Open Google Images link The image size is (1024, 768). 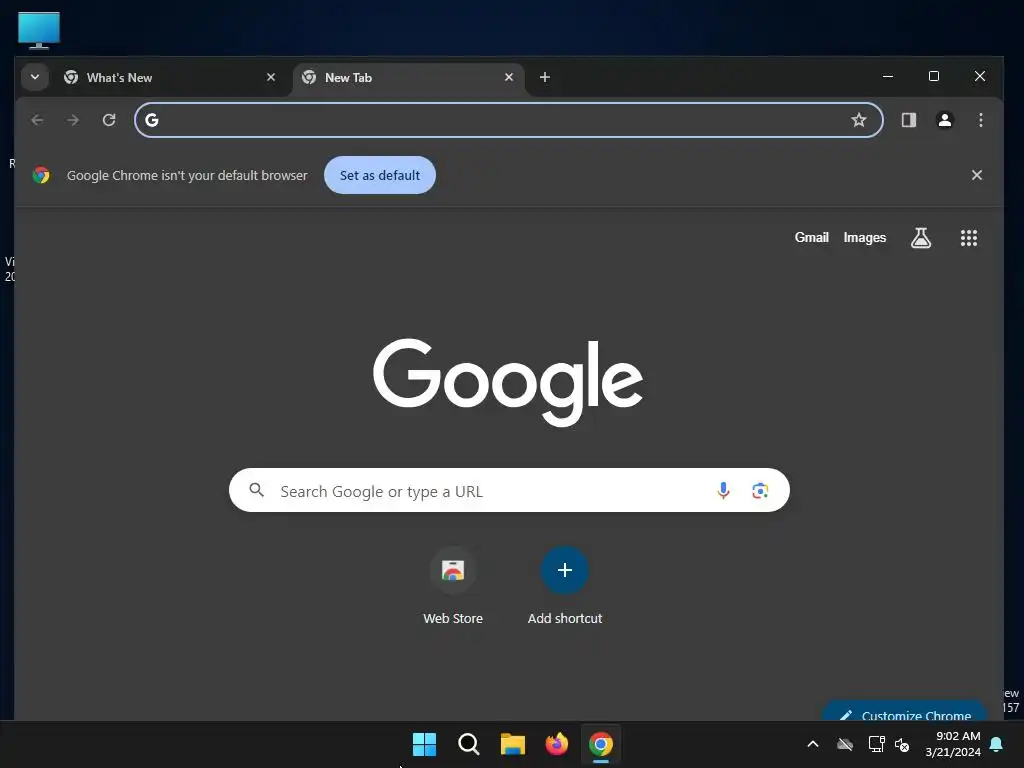(x=864, y=238)
